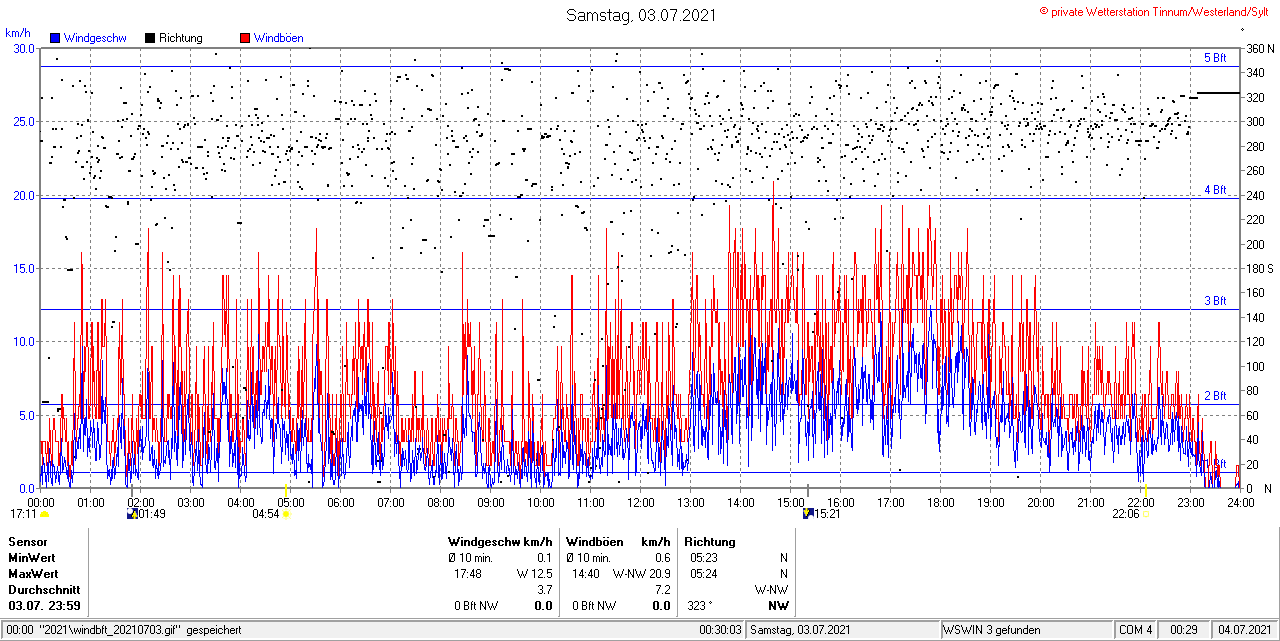
Task: Click the yellow marker beside 17:11
Action: tap(44, 514)
